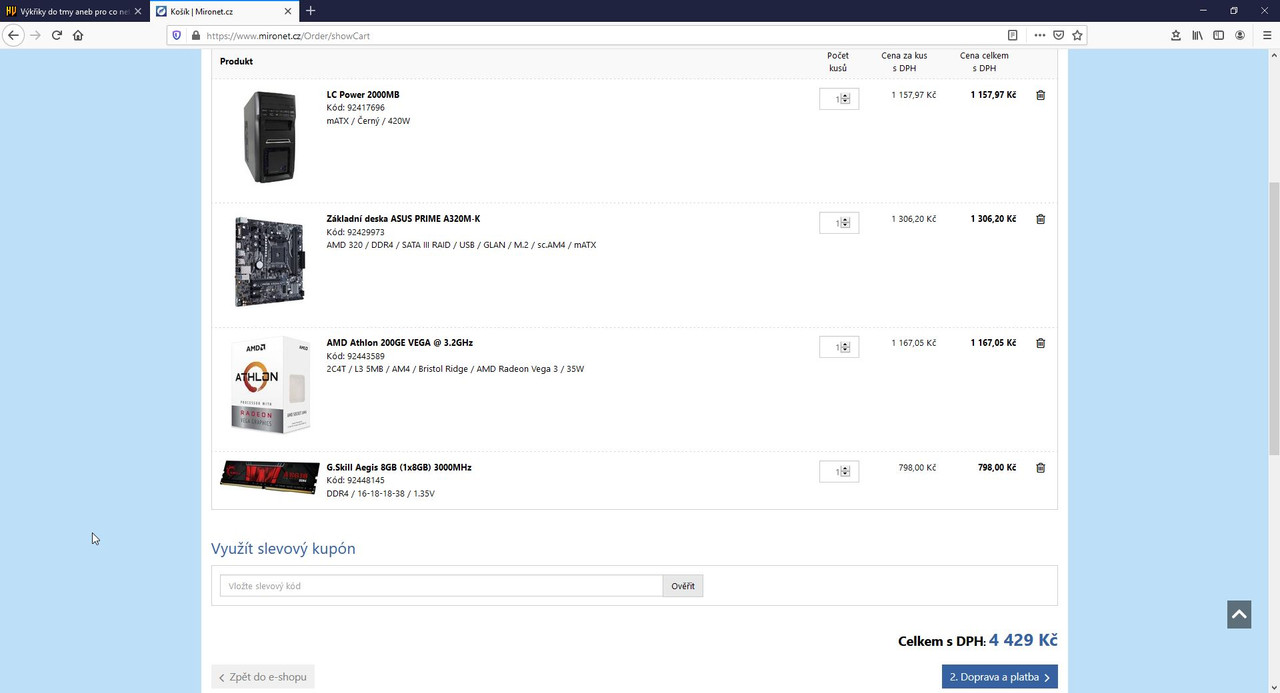View LC Power case thumbnail
The width and height of the screenshot is (1280, 693).
(270, 137)
